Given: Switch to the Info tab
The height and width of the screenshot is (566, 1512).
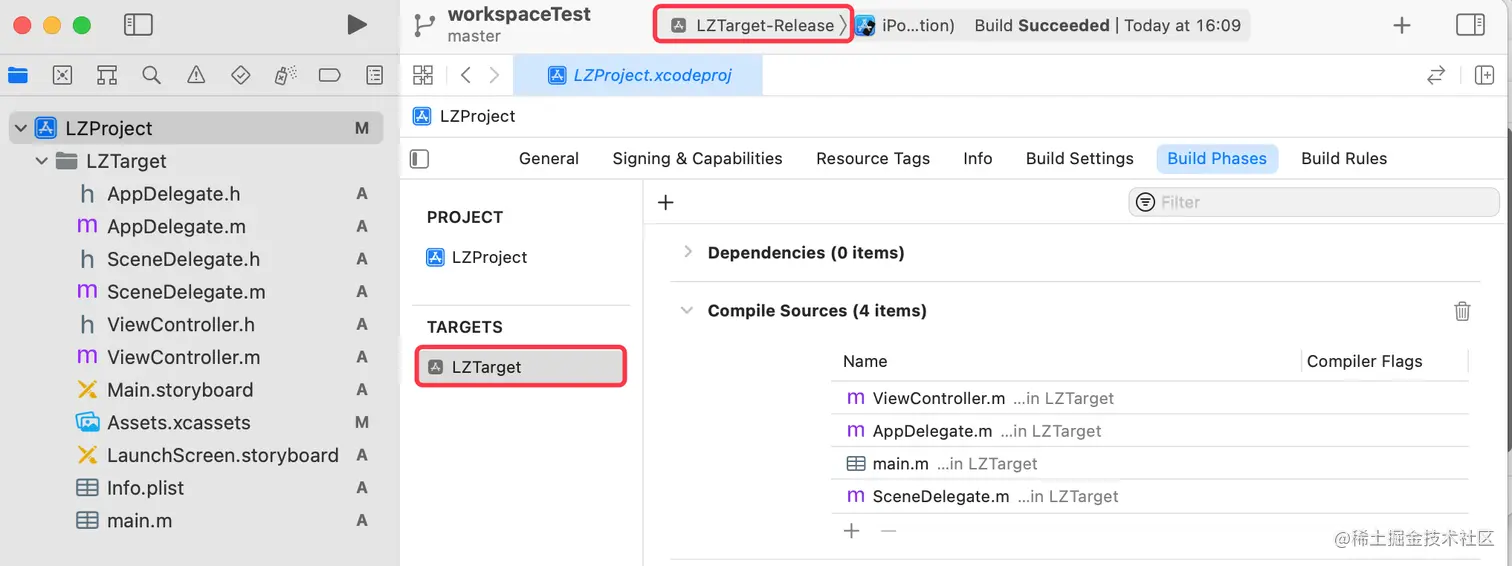Looking at the screenshot, I should (x=978, y=158).
